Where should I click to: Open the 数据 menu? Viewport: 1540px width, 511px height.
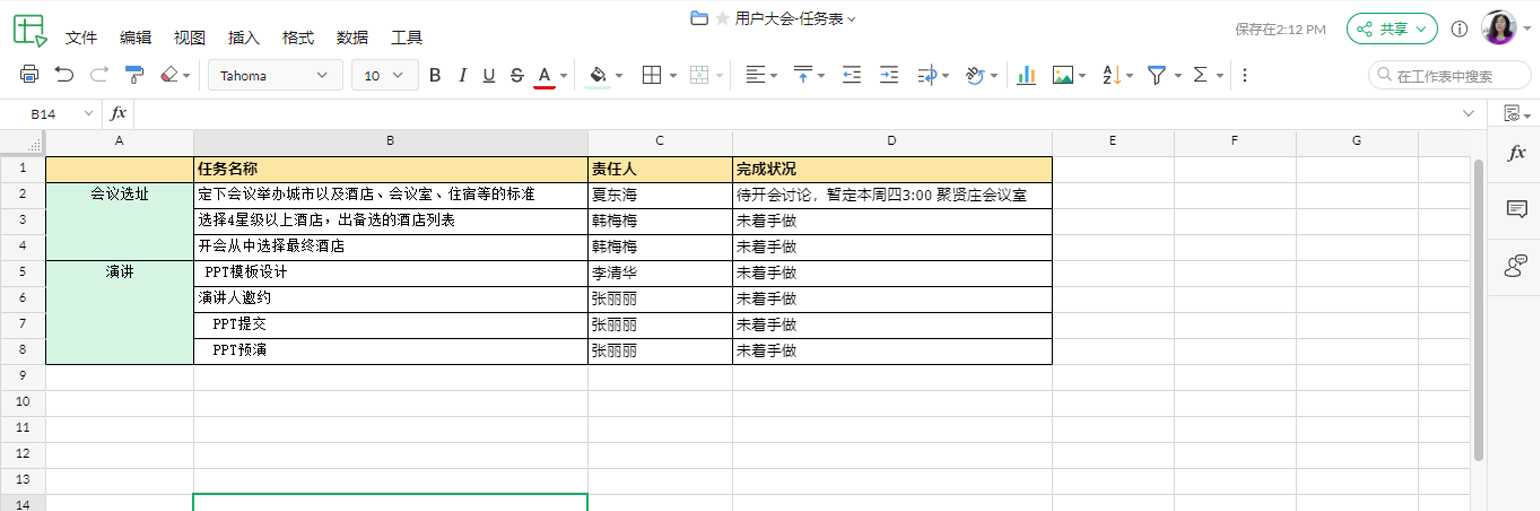click(352, 38)
